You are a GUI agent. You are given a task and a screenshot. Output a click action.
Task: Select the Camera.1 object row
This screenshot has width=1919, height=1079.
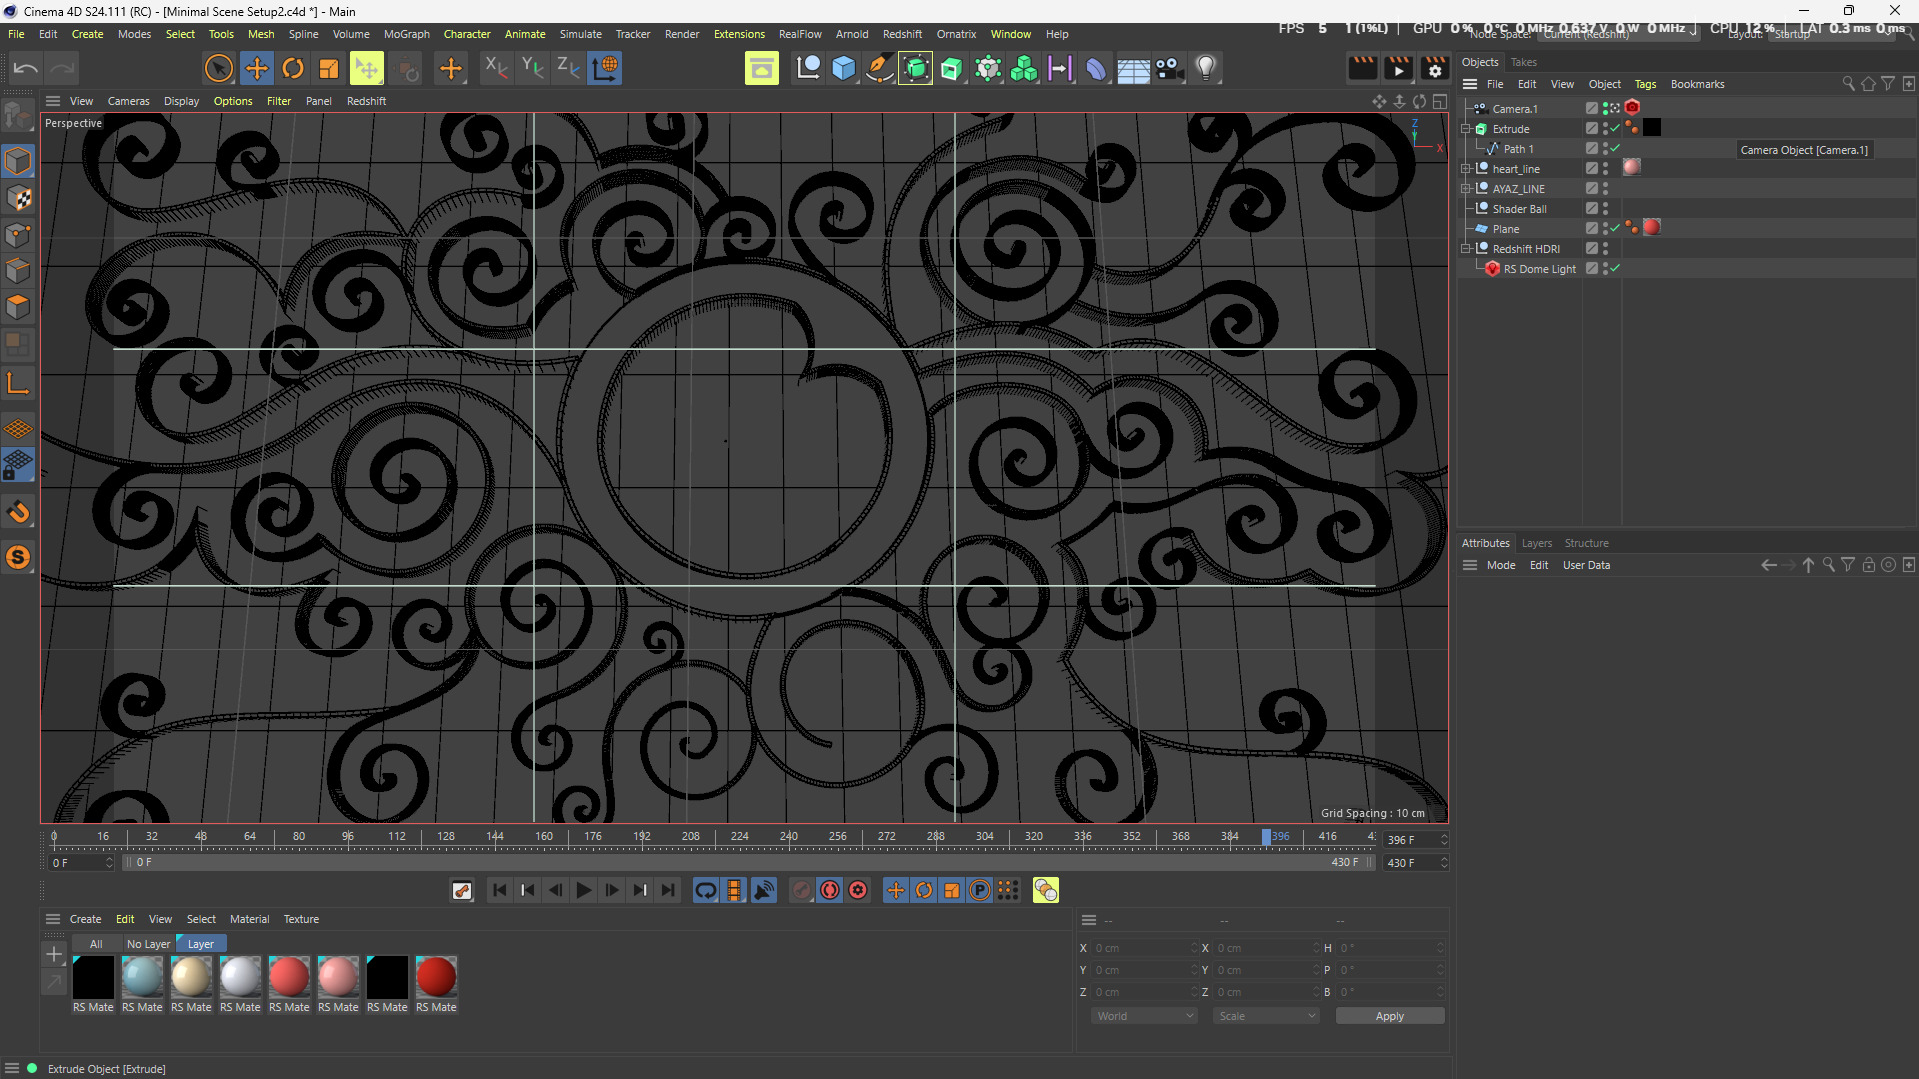click(x=1515, y=109)
